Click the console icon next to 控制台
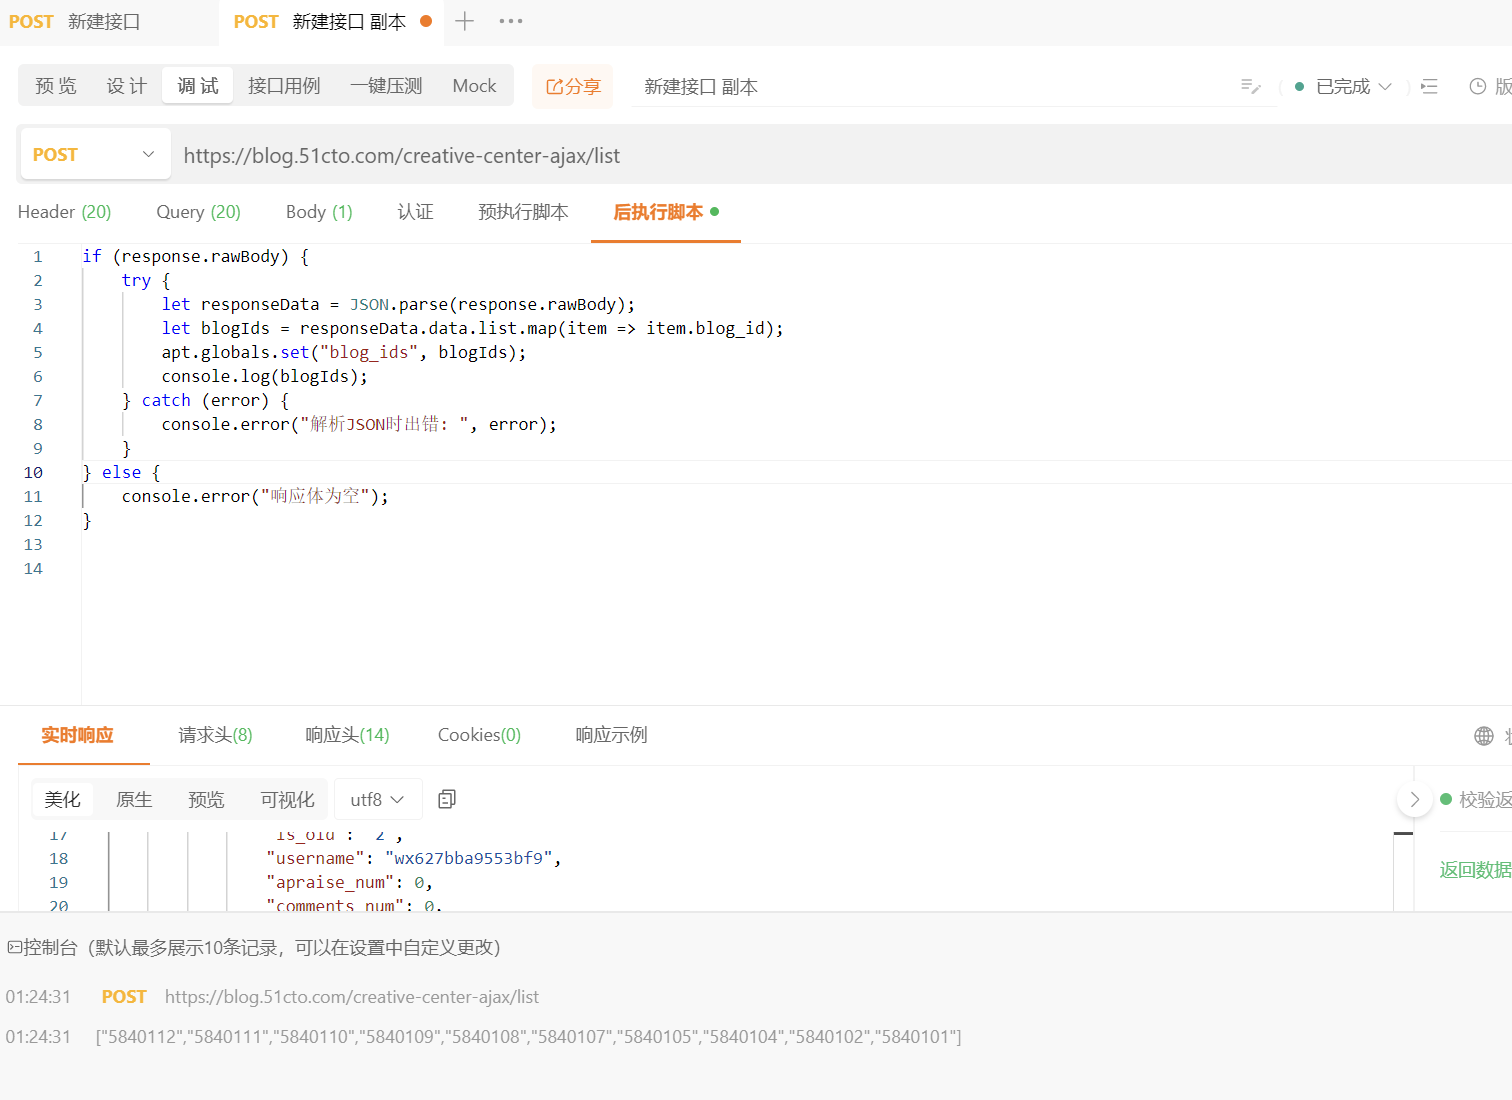 coord(13,946)
